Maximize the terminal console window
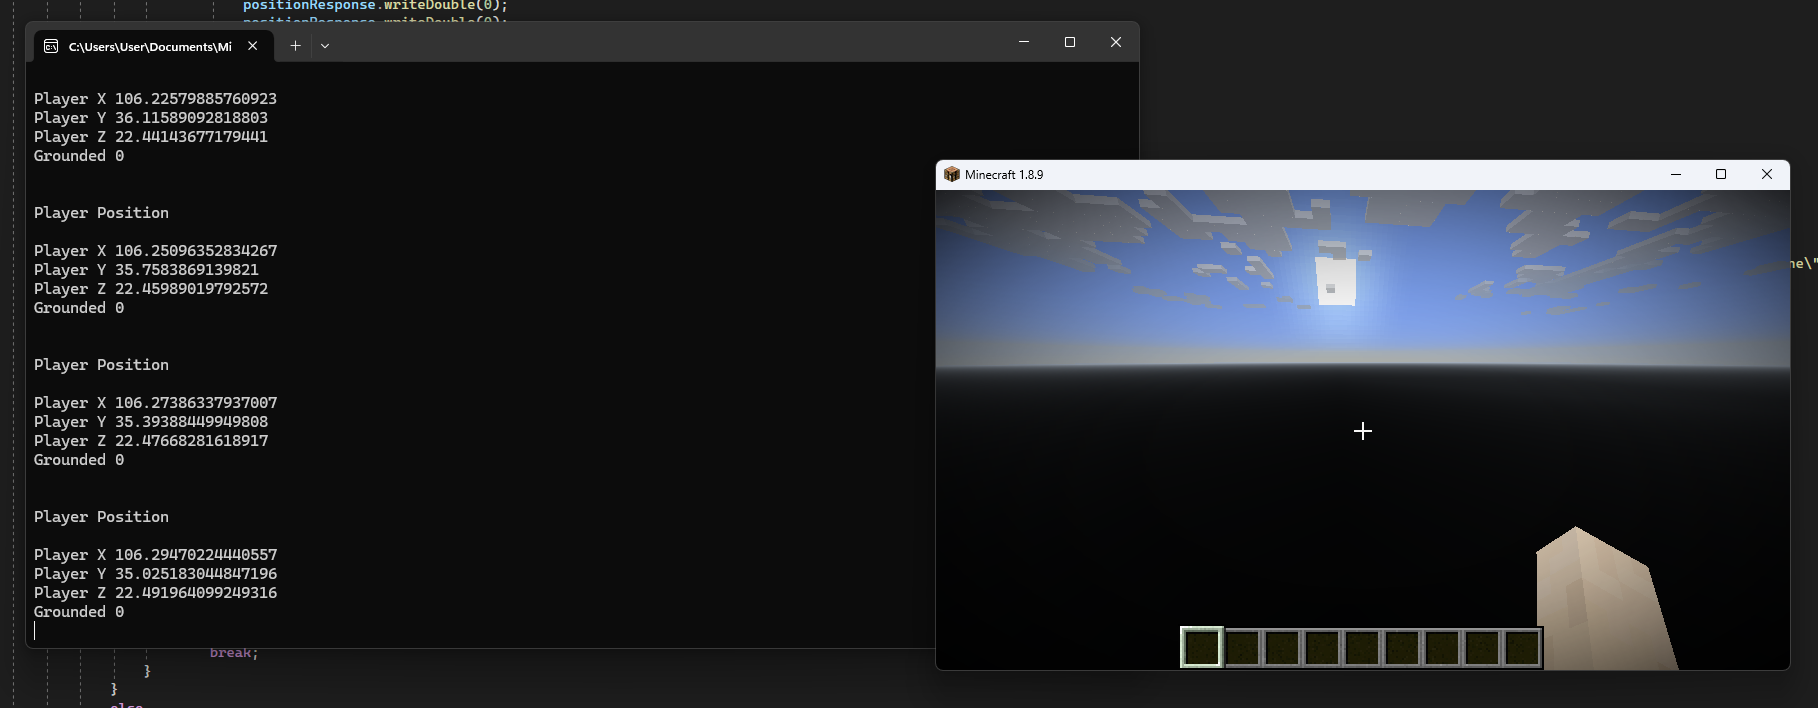1818x708 pixels. click(1070, 42)
